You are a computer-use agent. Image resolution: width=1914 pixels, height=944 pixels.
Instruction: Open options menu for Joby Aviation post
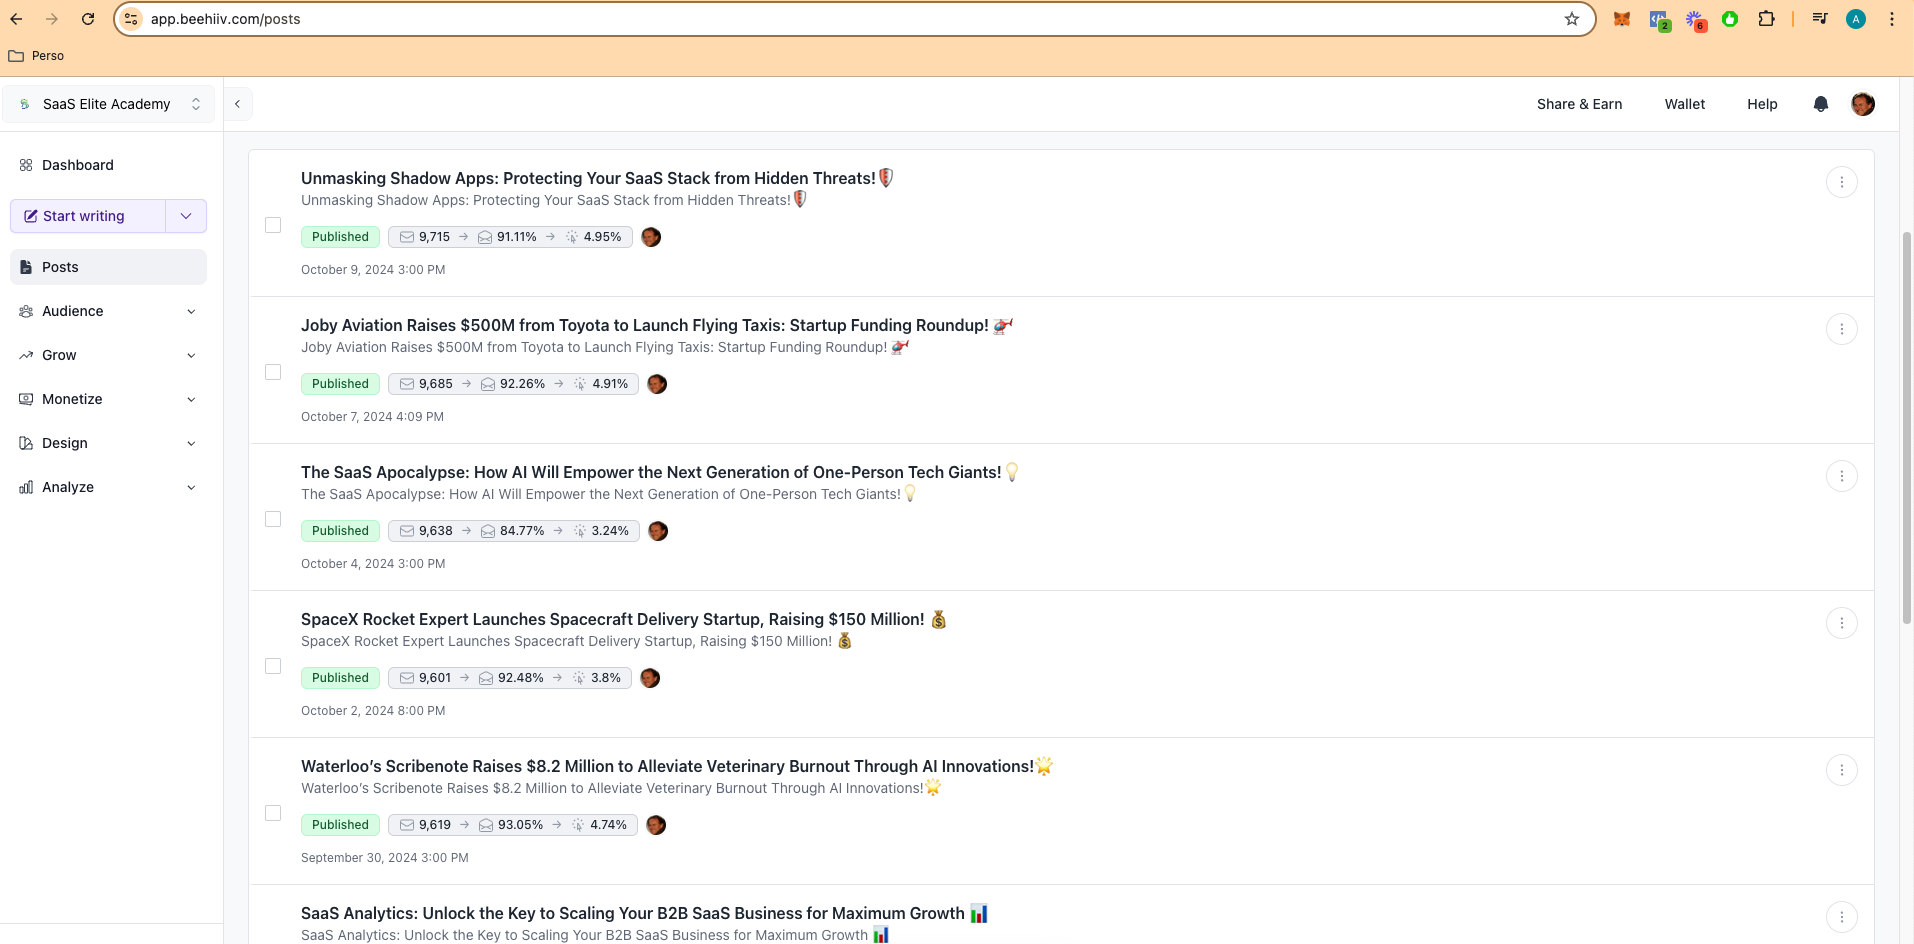(x=1842, y=329)
